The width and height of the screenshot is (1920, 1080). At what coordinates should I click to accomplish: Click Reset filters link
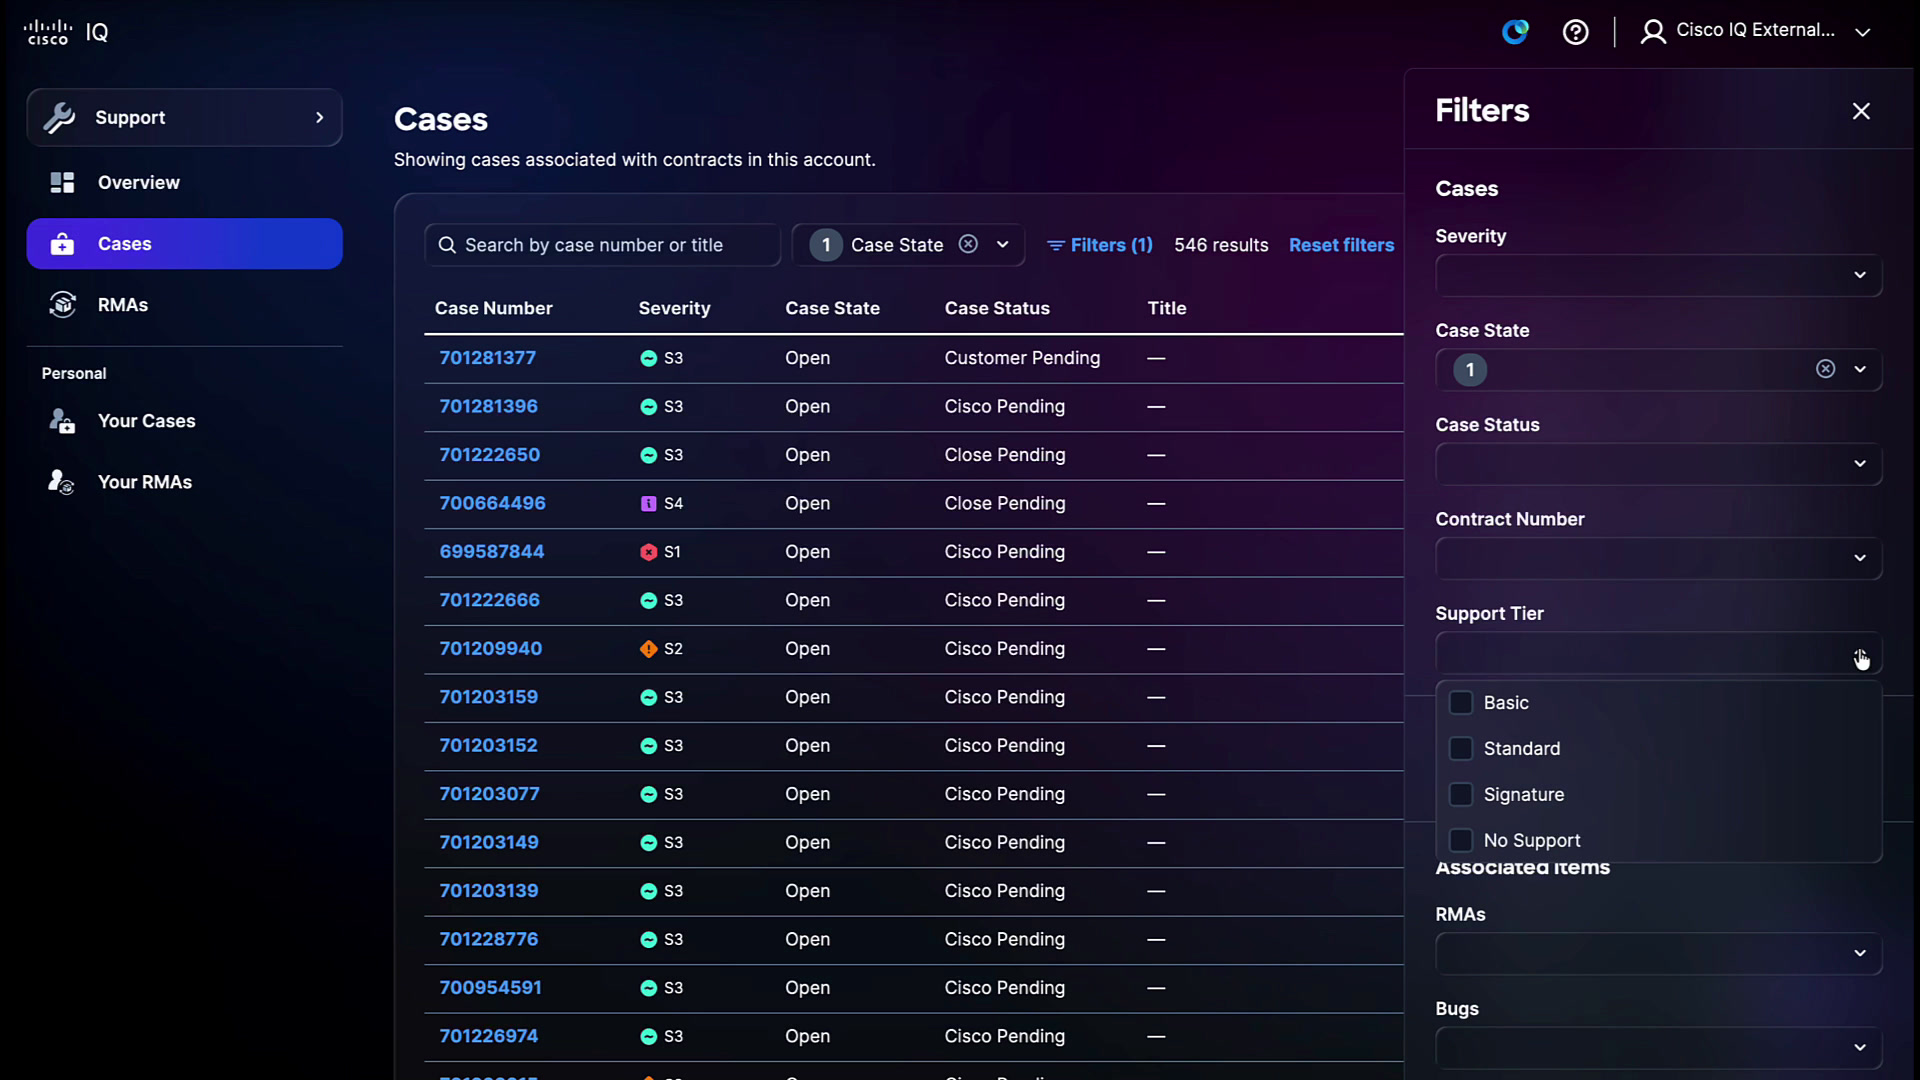(1341, 245)
